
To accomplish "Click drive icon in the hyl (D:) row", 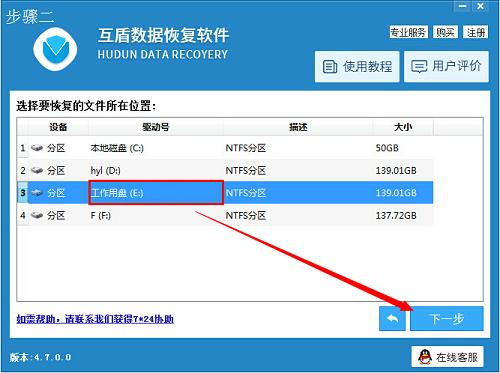I will (37, 171).
